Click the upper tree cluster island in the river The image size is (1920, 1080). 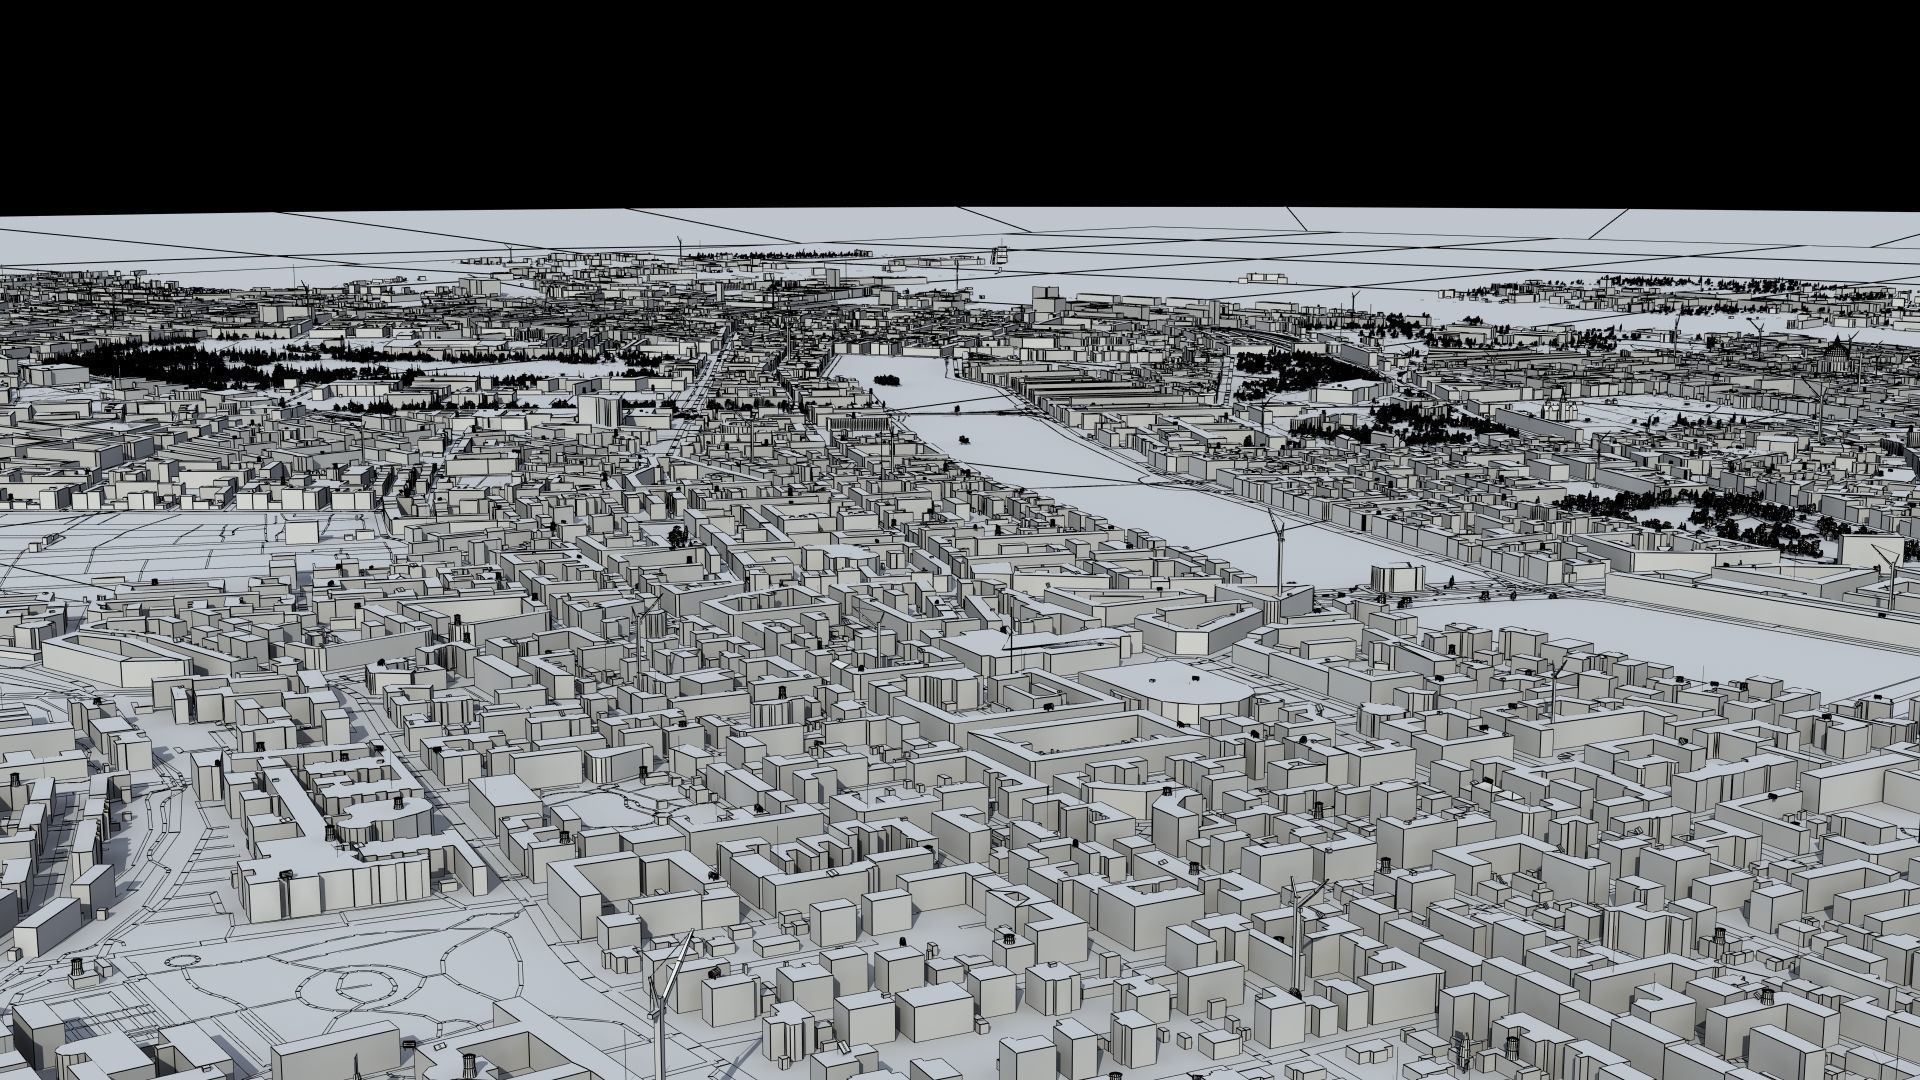(x=886, y=379)
